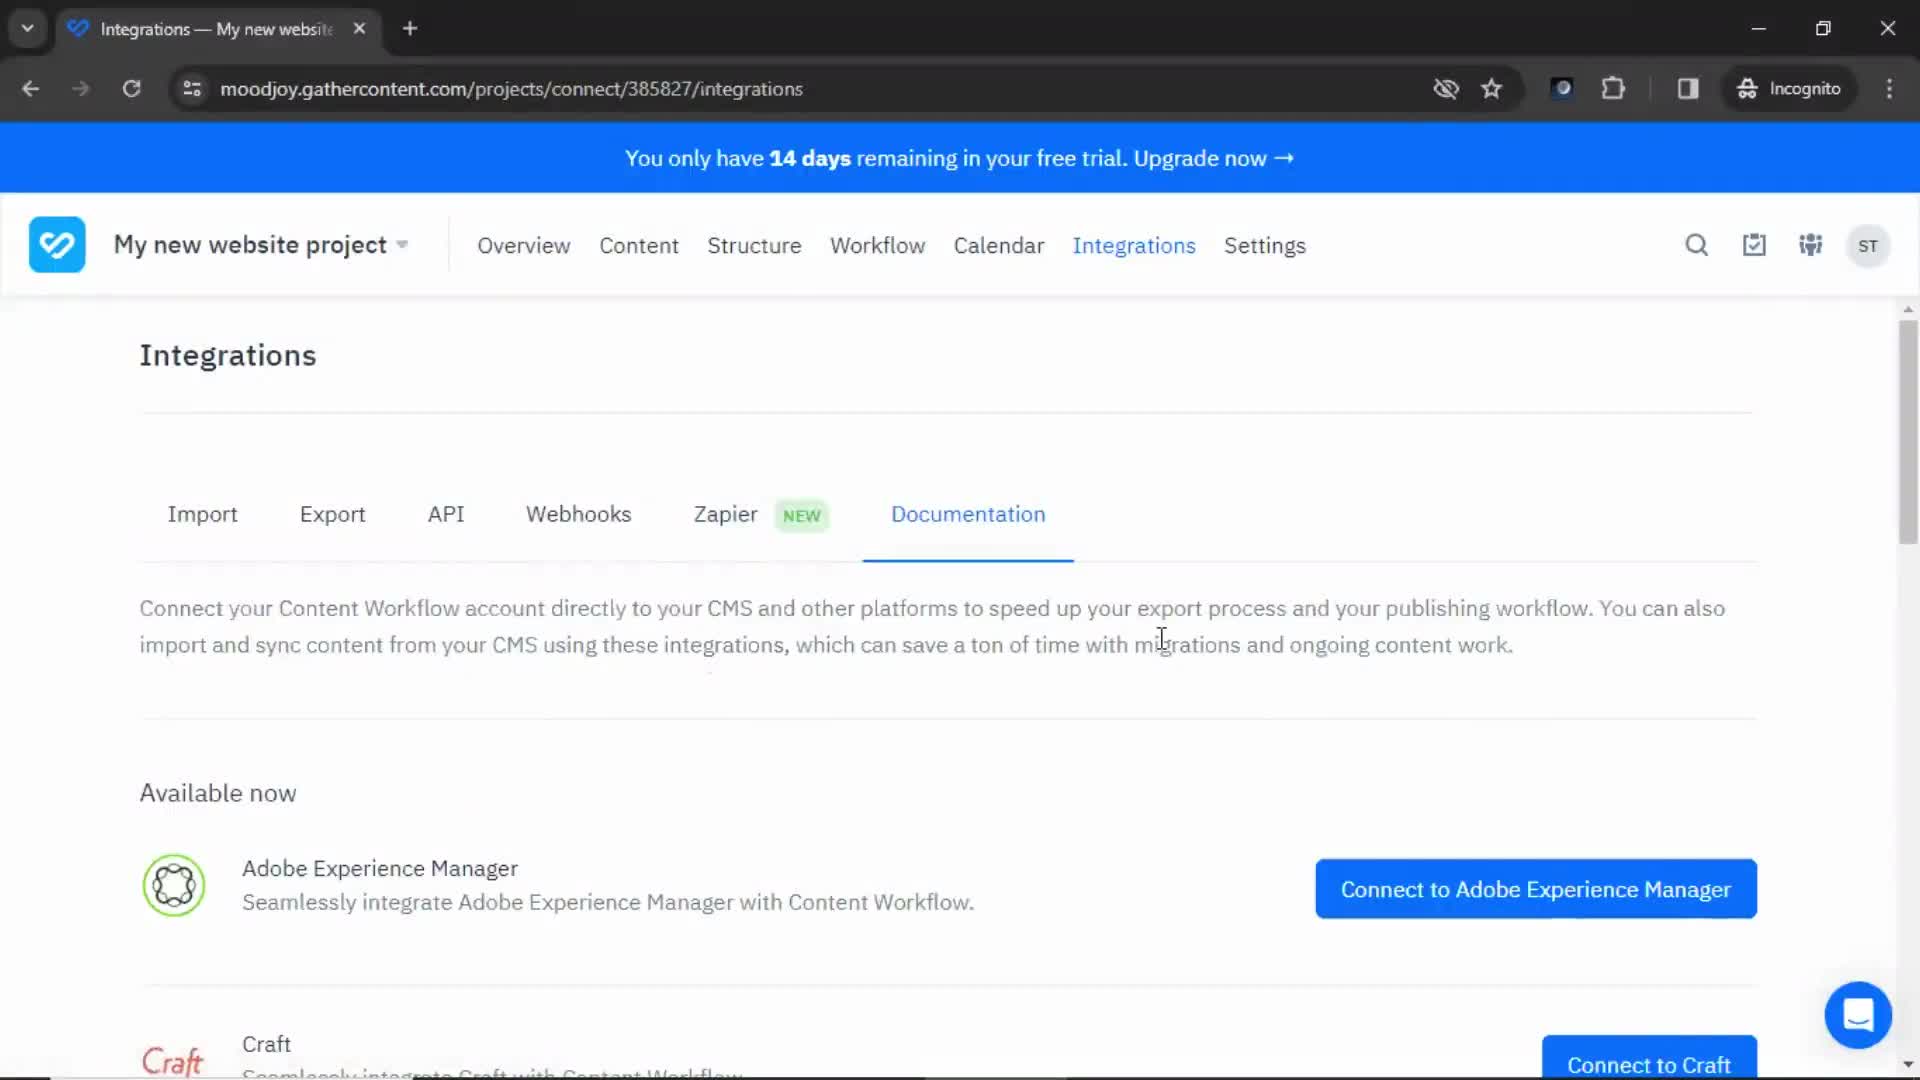Screen dimensions: 1920x1080
Task: Switch to the Import tab
Action: 202,514
